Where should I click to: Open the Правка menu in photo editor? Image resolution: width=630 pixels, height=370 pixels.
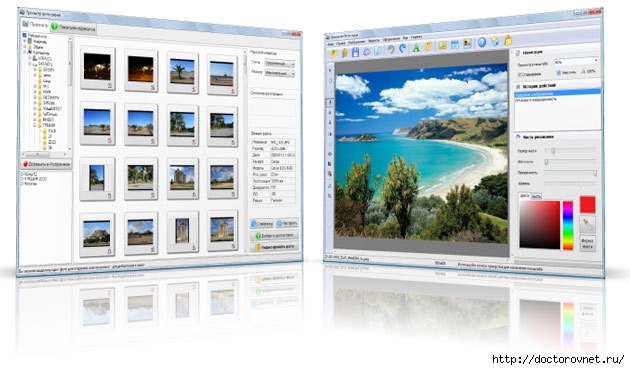(341, 43)
